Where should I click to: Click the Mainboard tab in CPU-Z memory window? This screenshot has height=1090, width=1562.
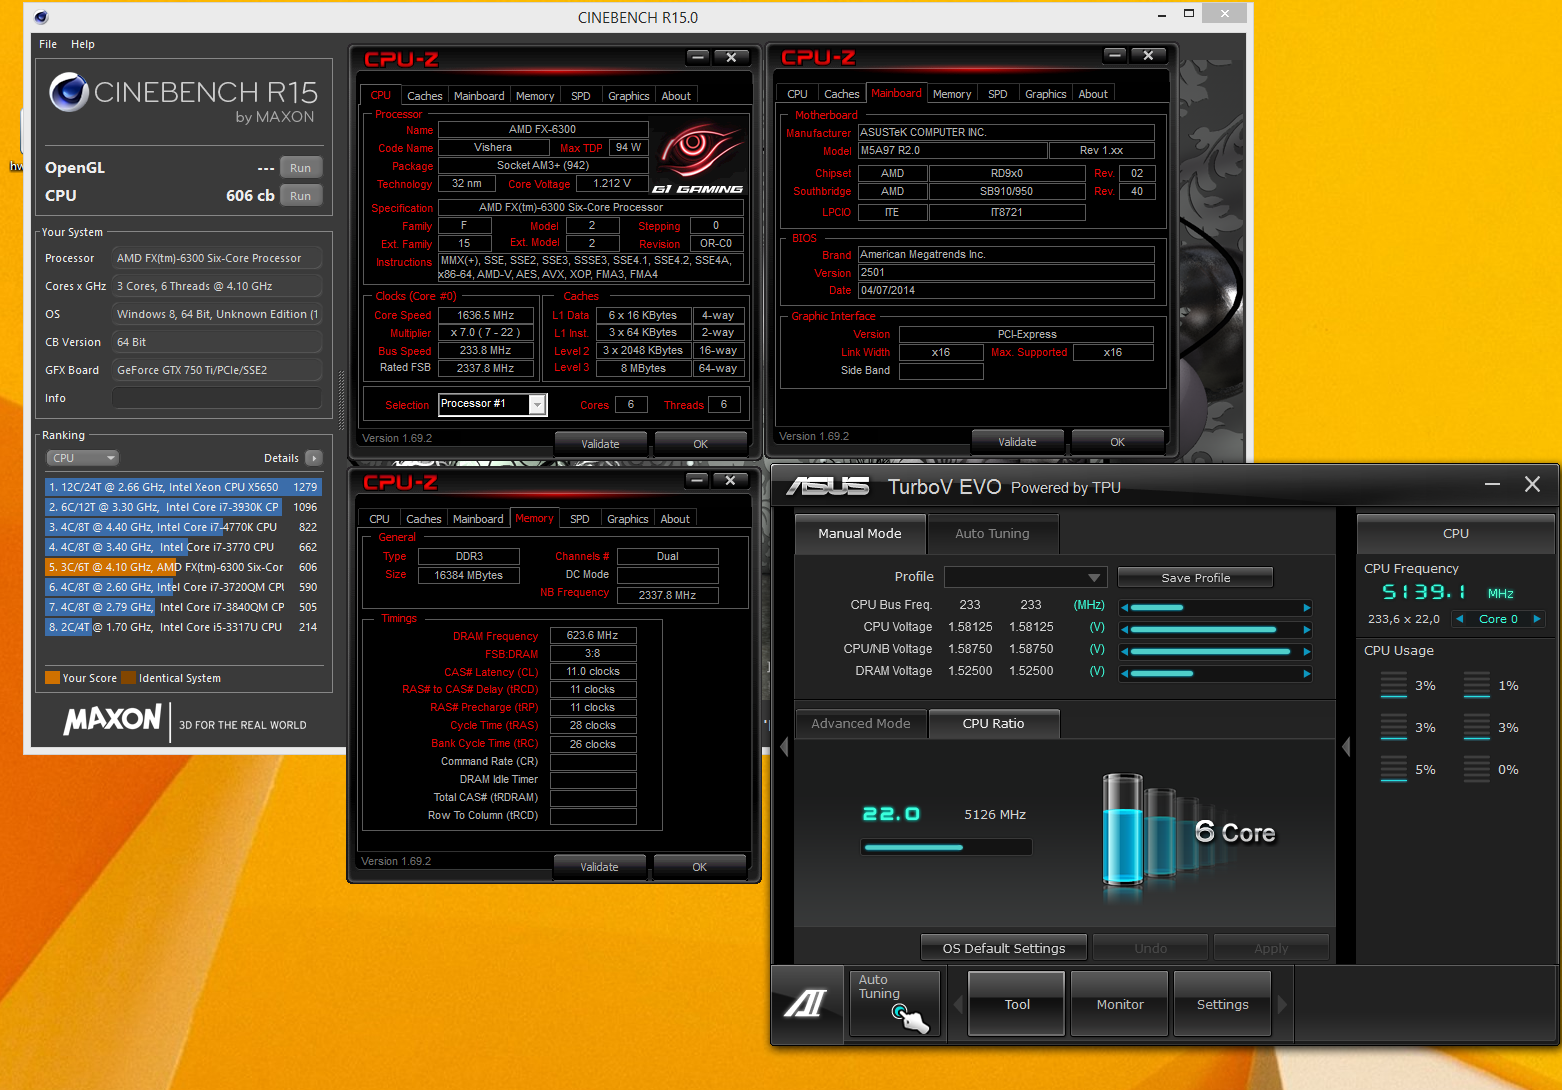tap(478, 519)
